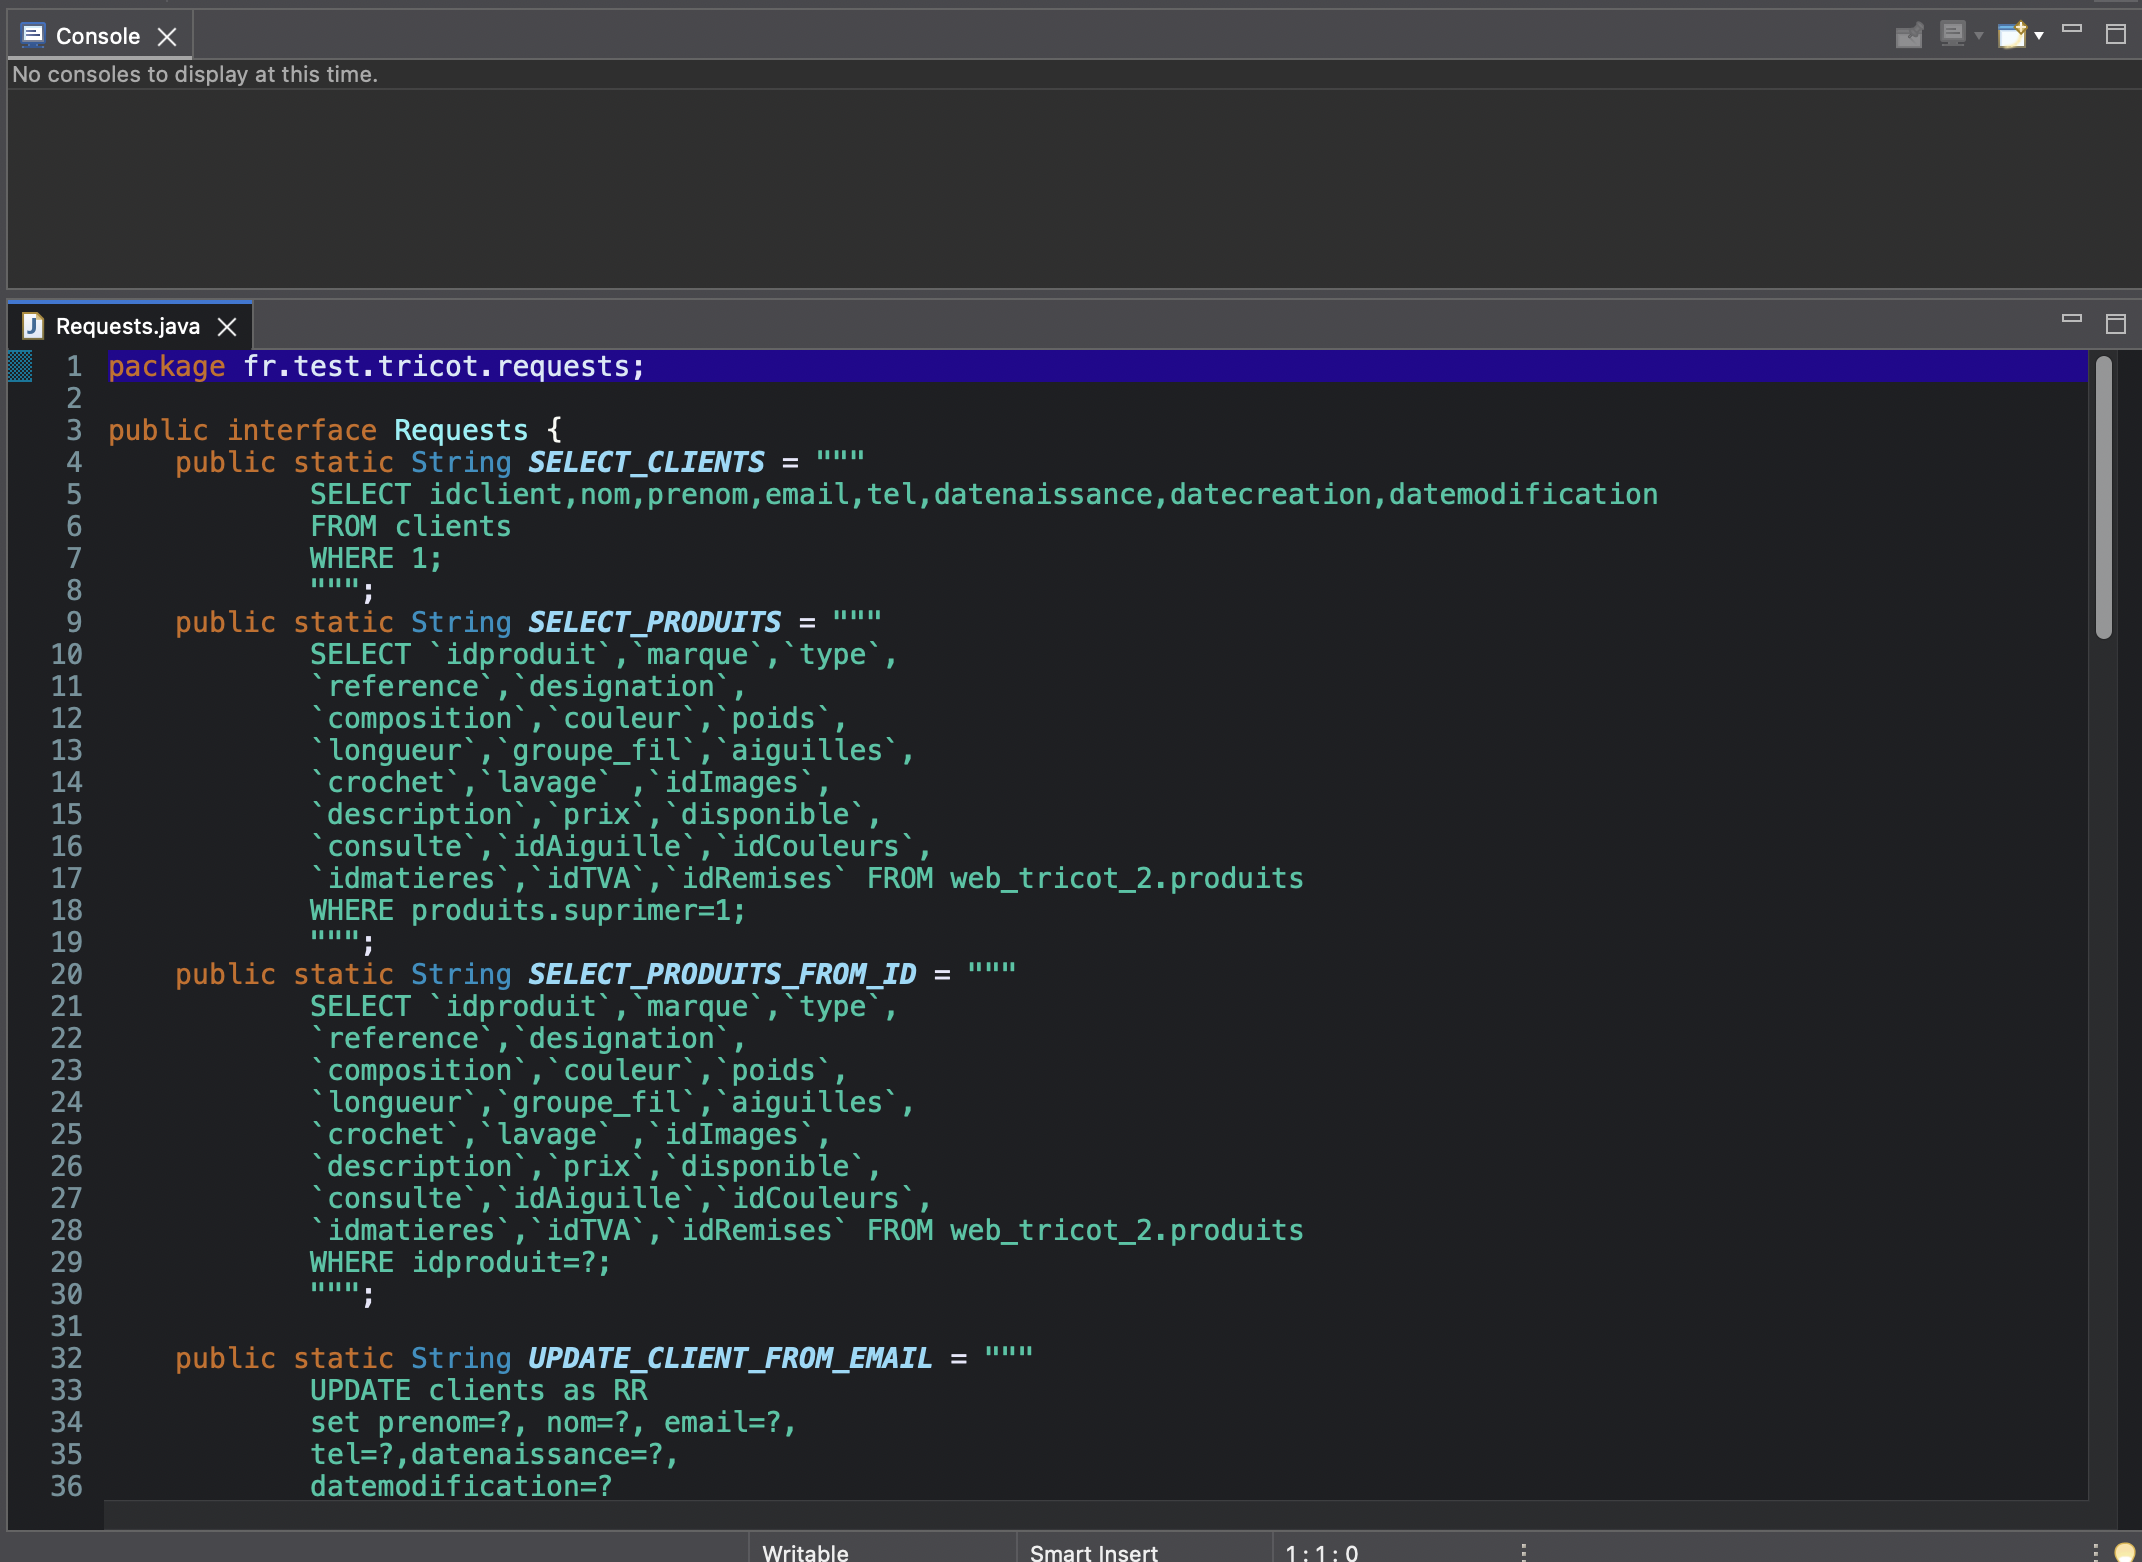Viewport: 2142px width, 1562px height.
Task: Click the cursor position 1:1:0 indicator
Action: coord(1321,1552)
